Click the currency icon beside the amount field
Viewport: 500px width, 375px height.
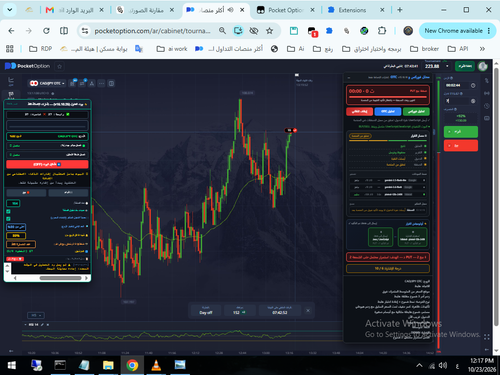coord(473,101)
